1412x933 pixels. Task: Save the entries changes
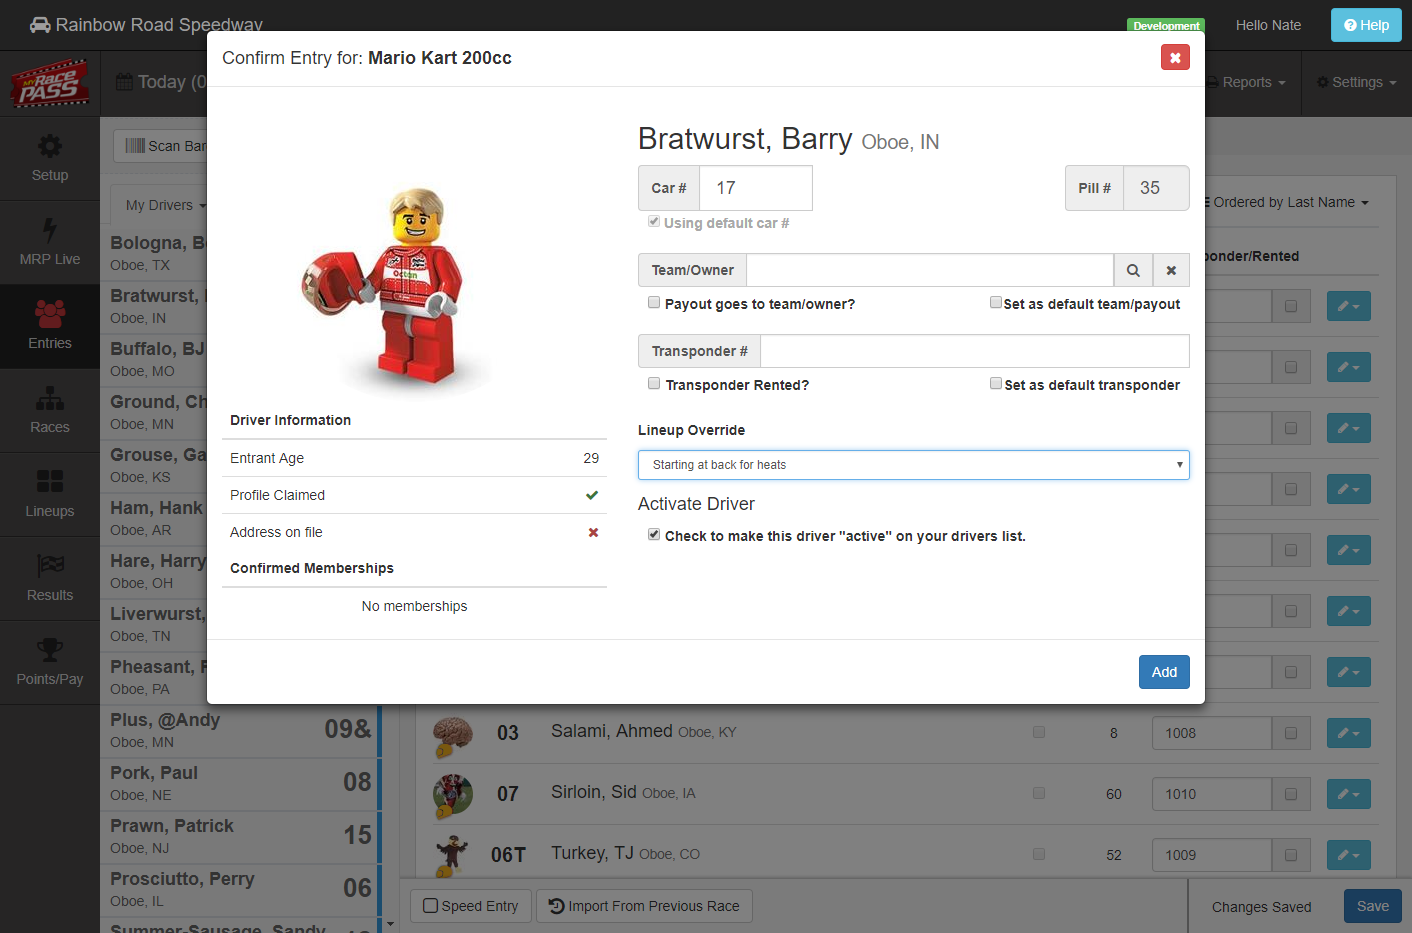pyautogui.click(x=1372, y=906)
